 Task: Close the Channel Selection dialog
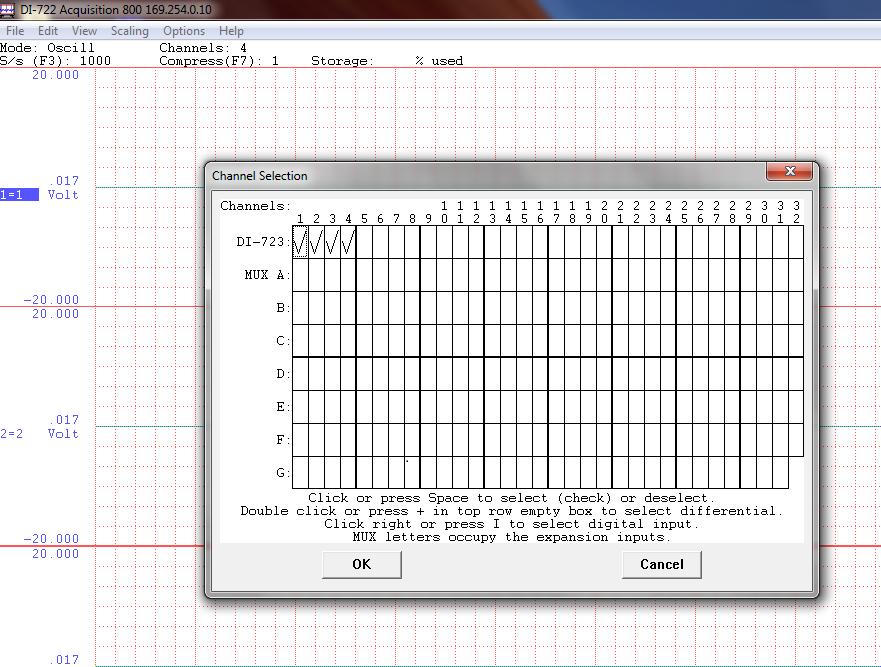tap(789, 171)
